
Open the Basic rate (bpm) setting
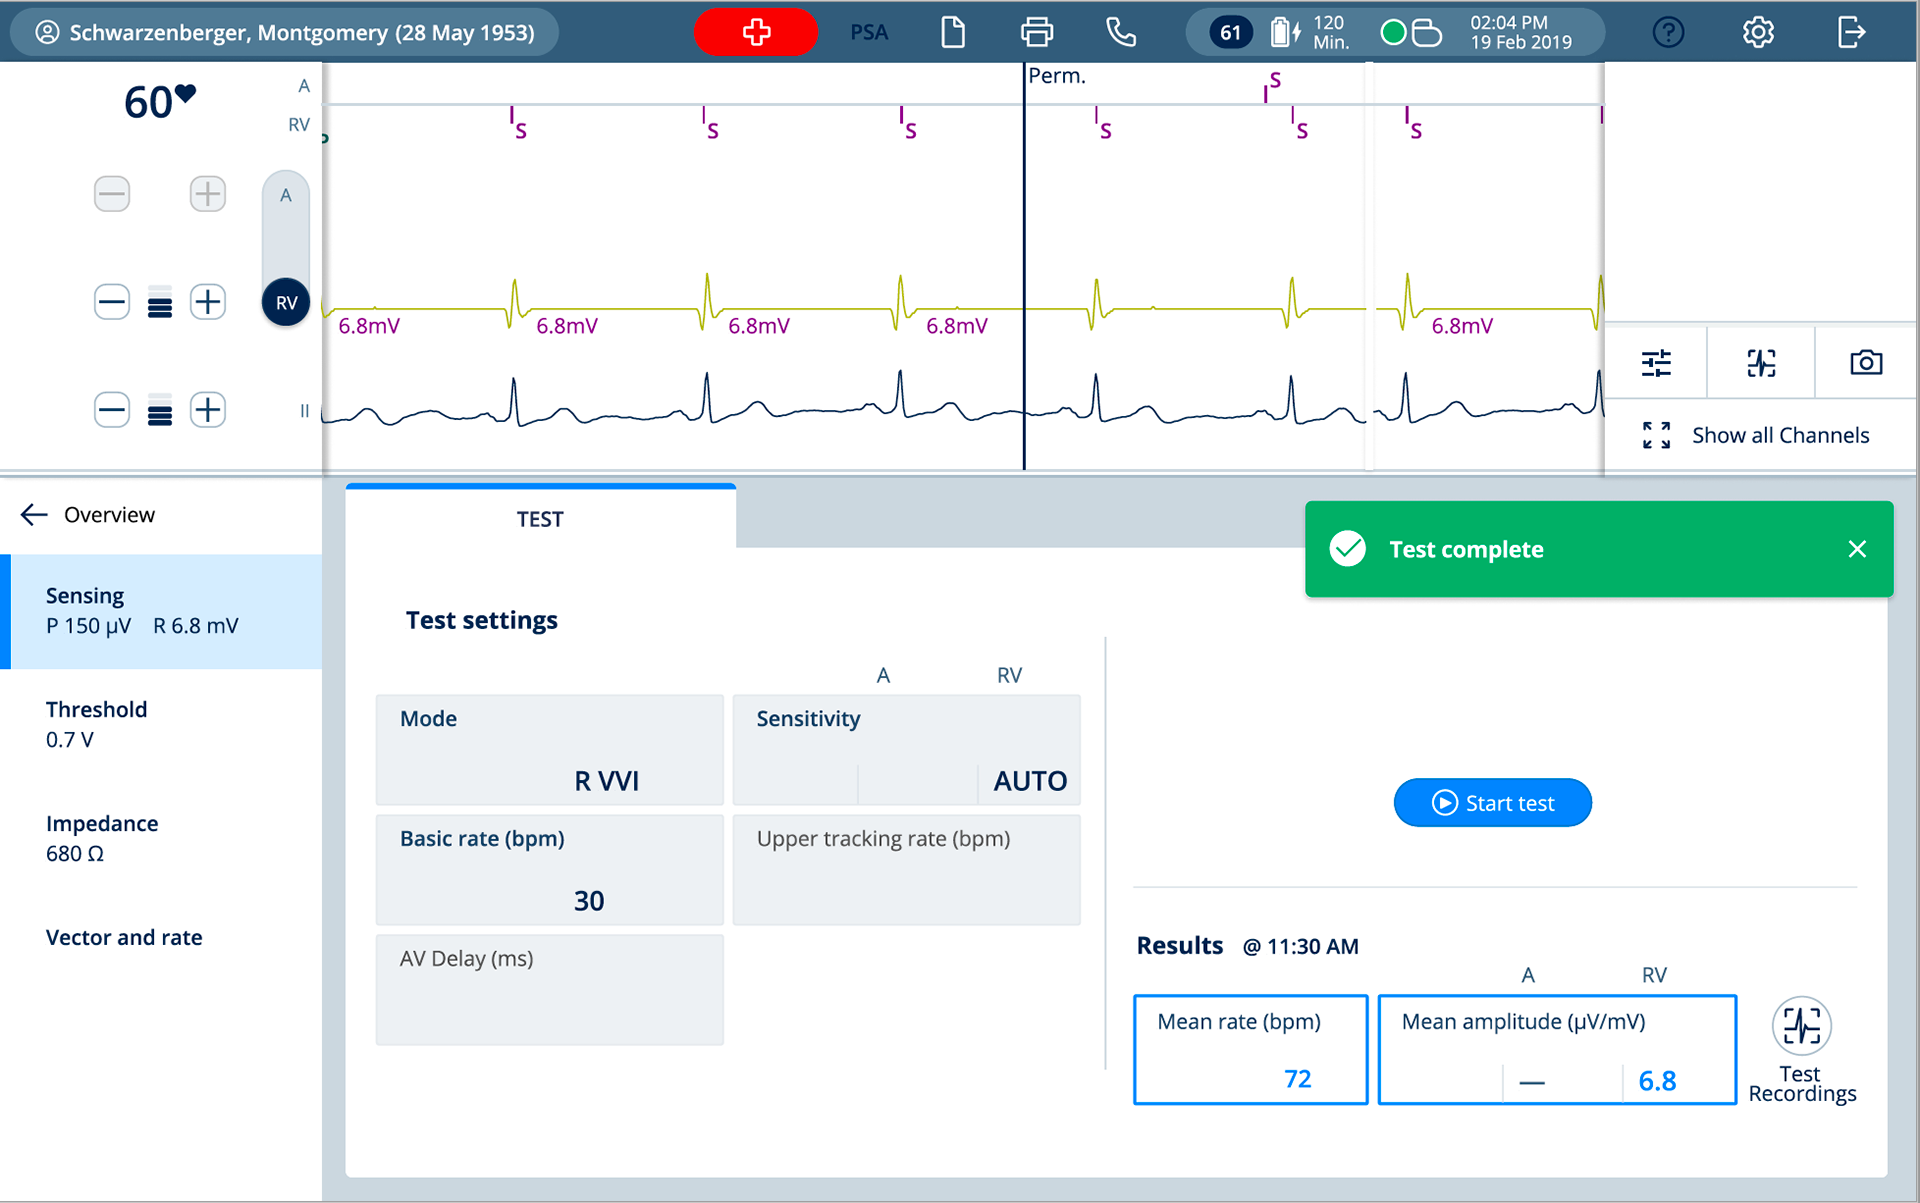[x=550, y=870]
